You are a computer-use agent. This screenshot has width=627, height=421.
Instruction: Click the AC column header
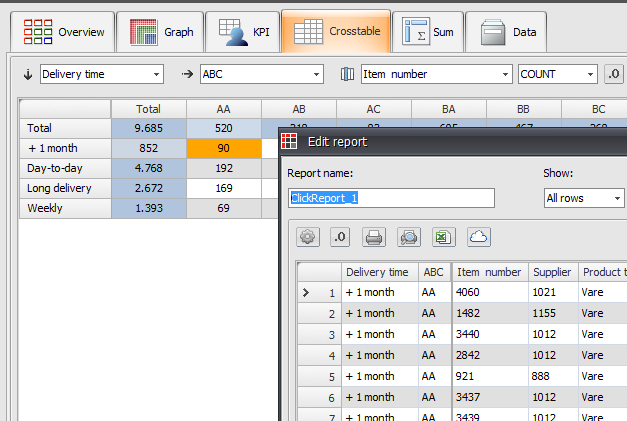coord(373,109)
